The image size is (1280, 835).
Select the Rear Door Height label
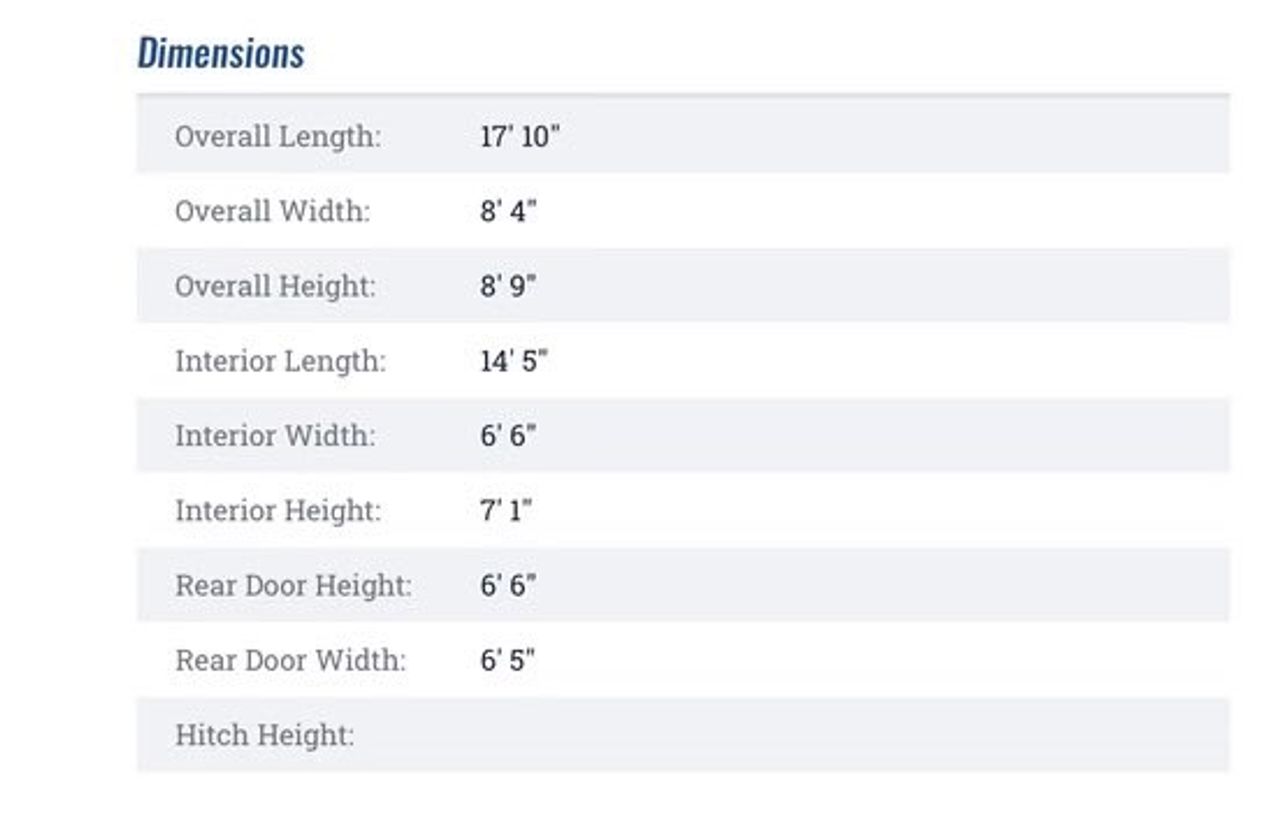click(x=293, y=586)
